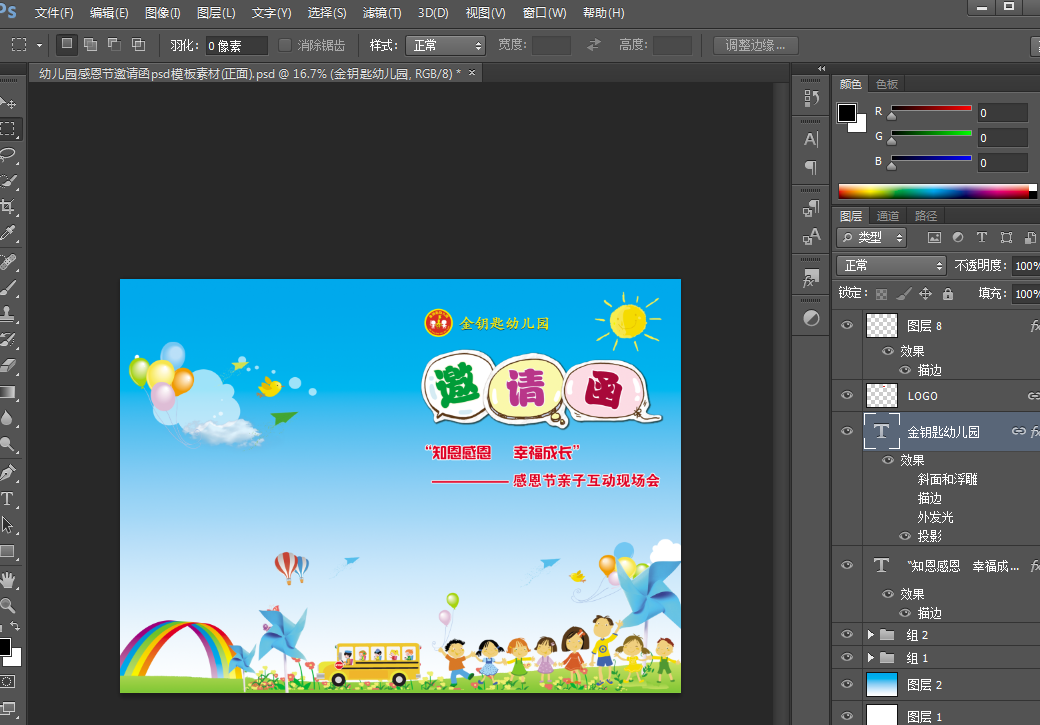Click the foreground color swatch in Color panel
Screen dimensions: 1040x725
(847, 112)
